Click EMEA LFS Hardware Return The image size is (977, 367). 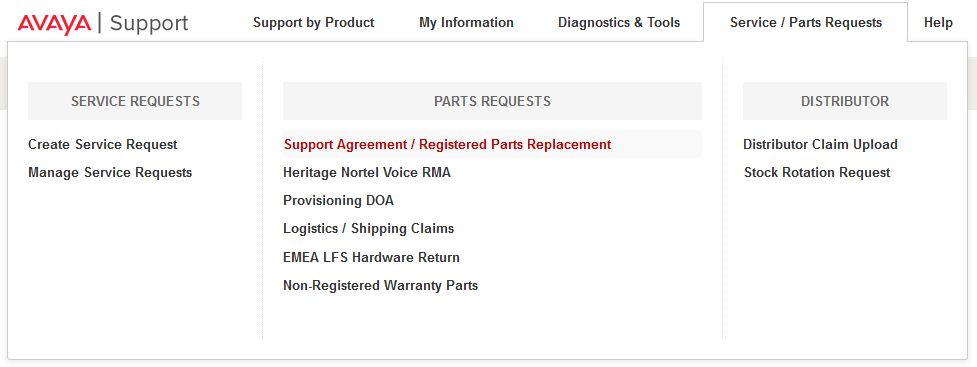coord(371,257)
